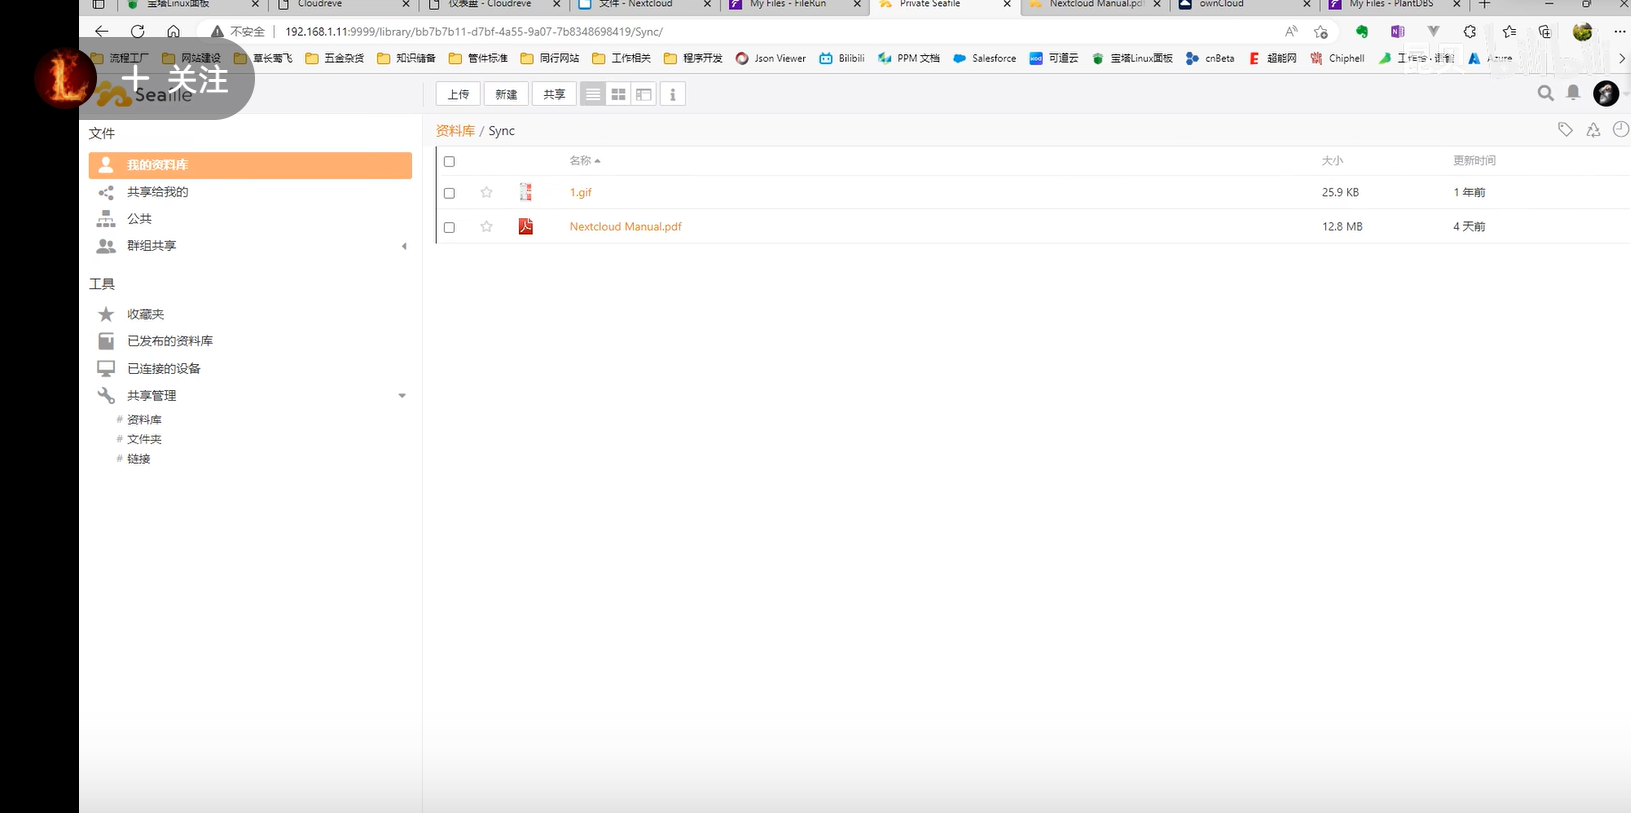Open 收藏夹 favorites

145,314
